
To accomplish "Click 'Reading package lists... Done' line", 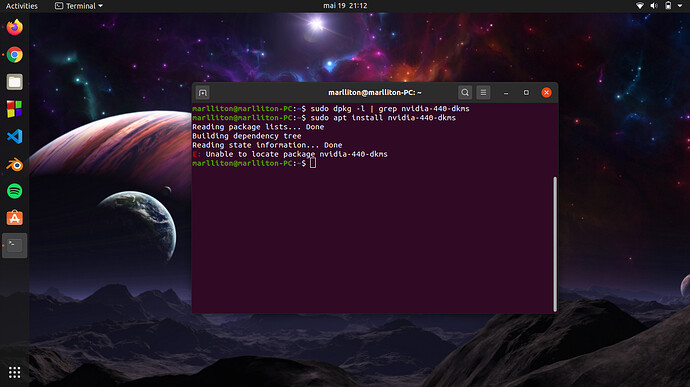I will click(x=258, y=127).
